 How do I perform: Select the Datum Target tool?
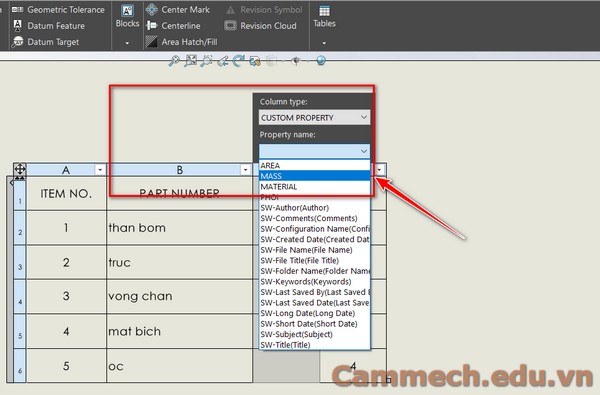point(45,42)
